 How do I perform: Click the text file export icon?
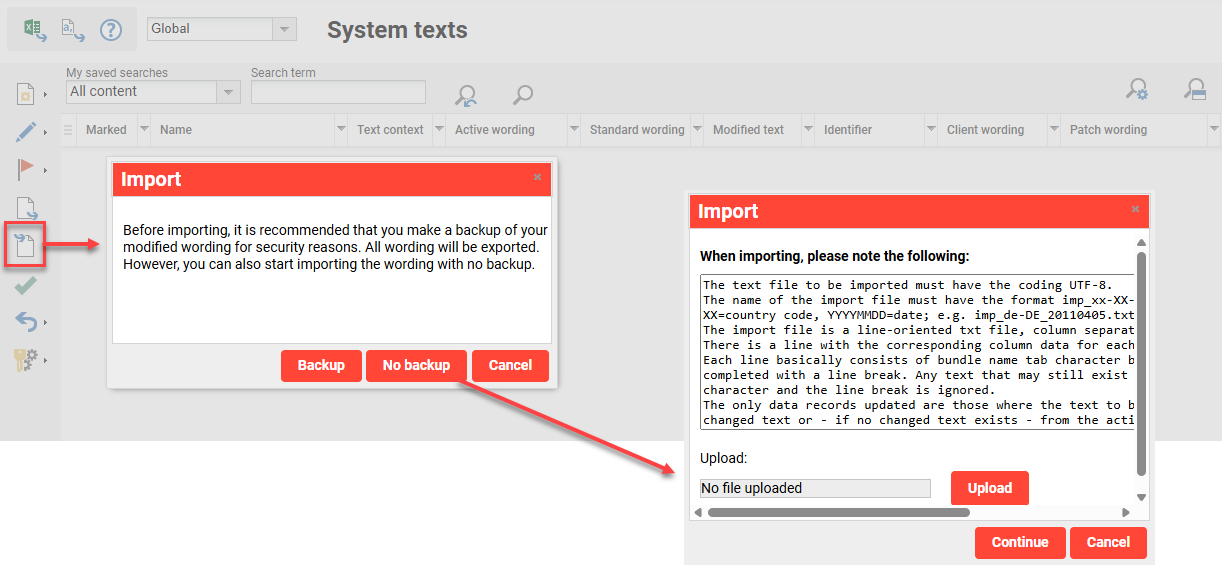pyautogui.click(x=73, y=29)
